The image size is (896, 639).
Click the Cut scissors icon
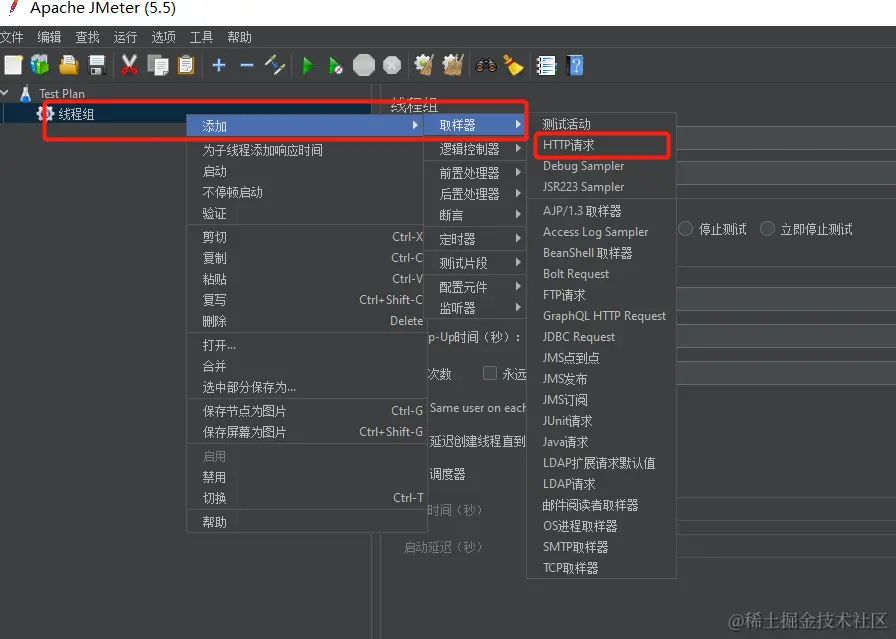[129, 65]
